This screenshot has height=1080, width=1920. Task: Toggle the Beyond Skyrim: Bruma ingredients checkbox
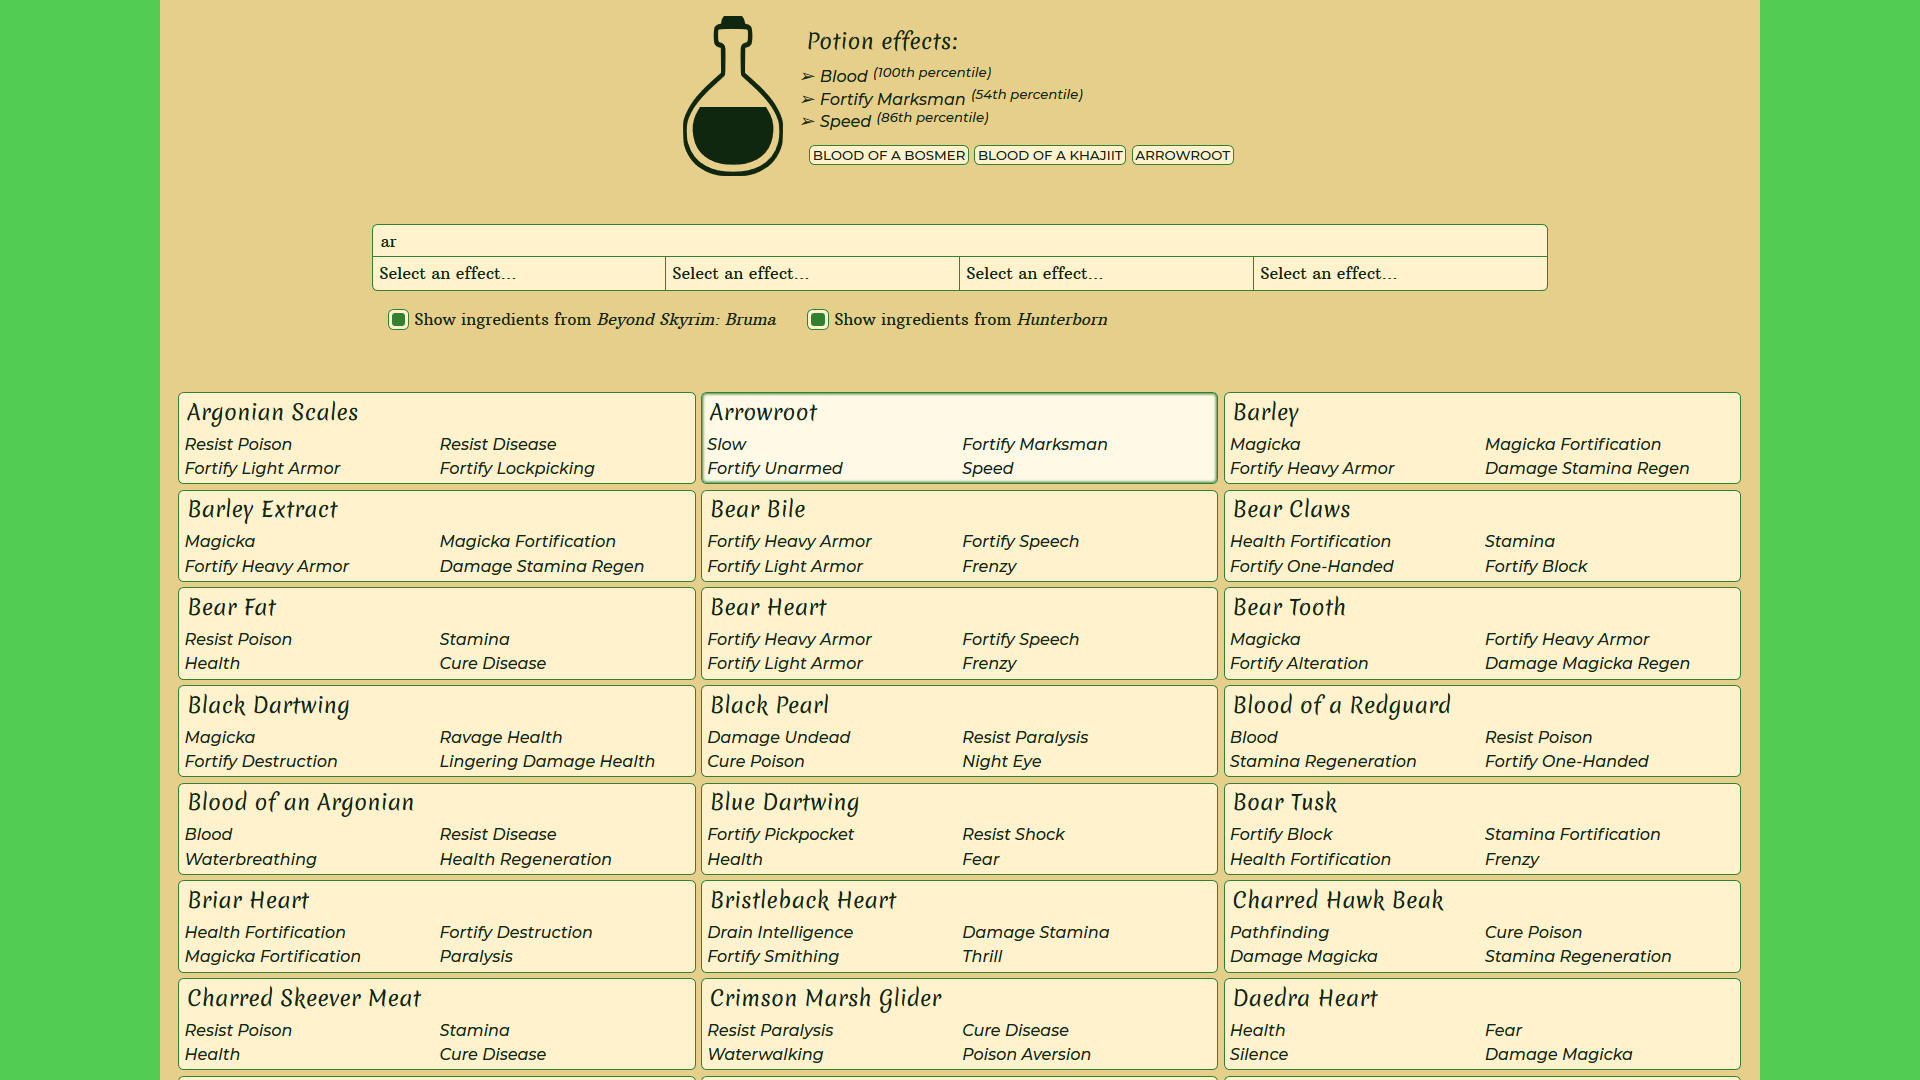(398, 320)
